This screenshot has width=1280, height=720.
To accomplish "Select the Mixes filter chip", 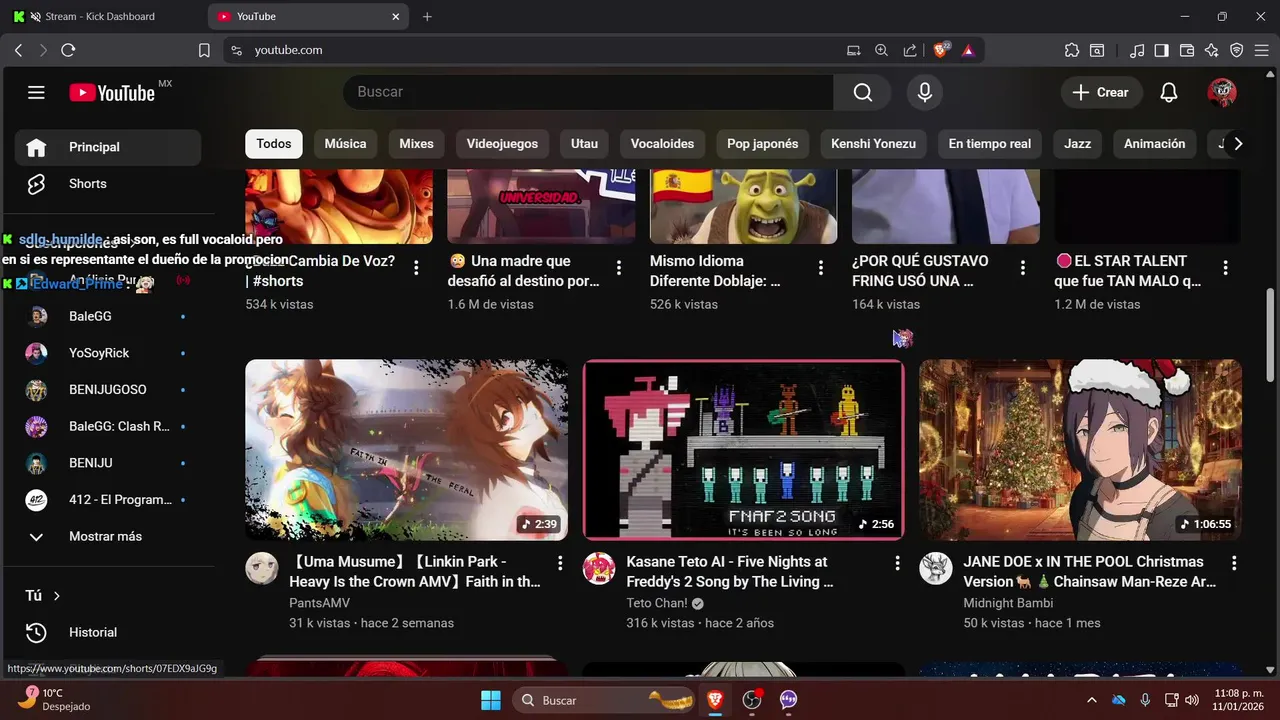I will (416, 144).
